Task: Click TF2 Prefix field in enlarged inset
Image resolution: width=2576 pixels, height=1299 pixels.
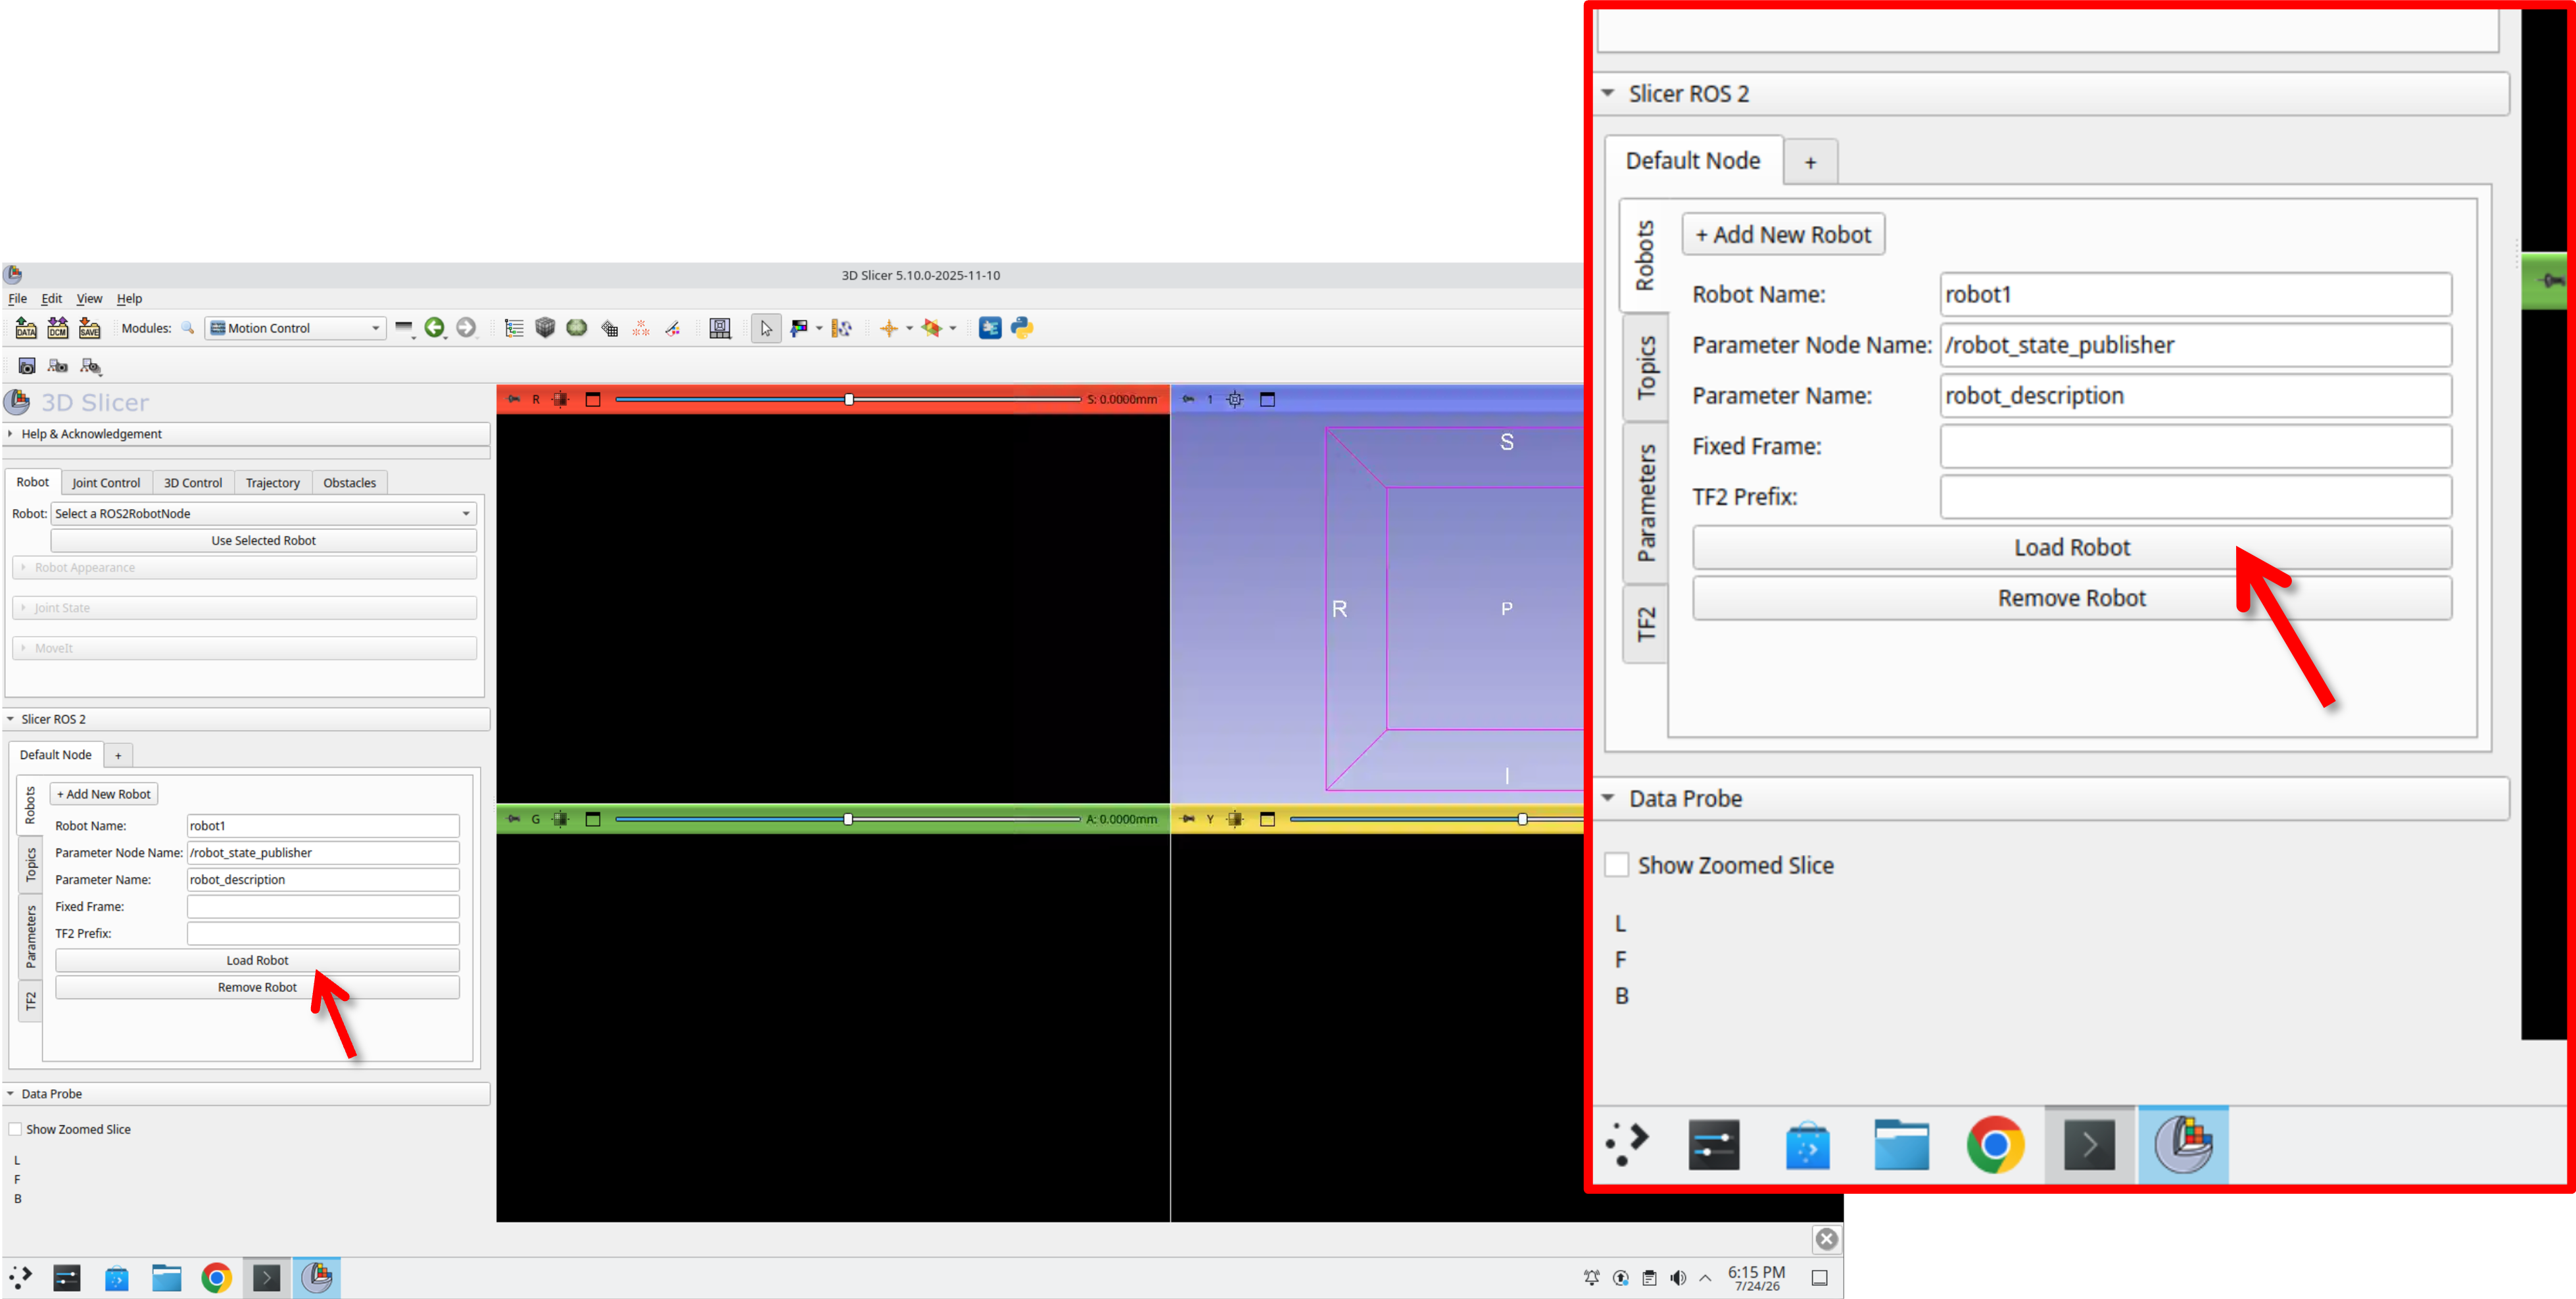Action: (x=2196, y=497)
